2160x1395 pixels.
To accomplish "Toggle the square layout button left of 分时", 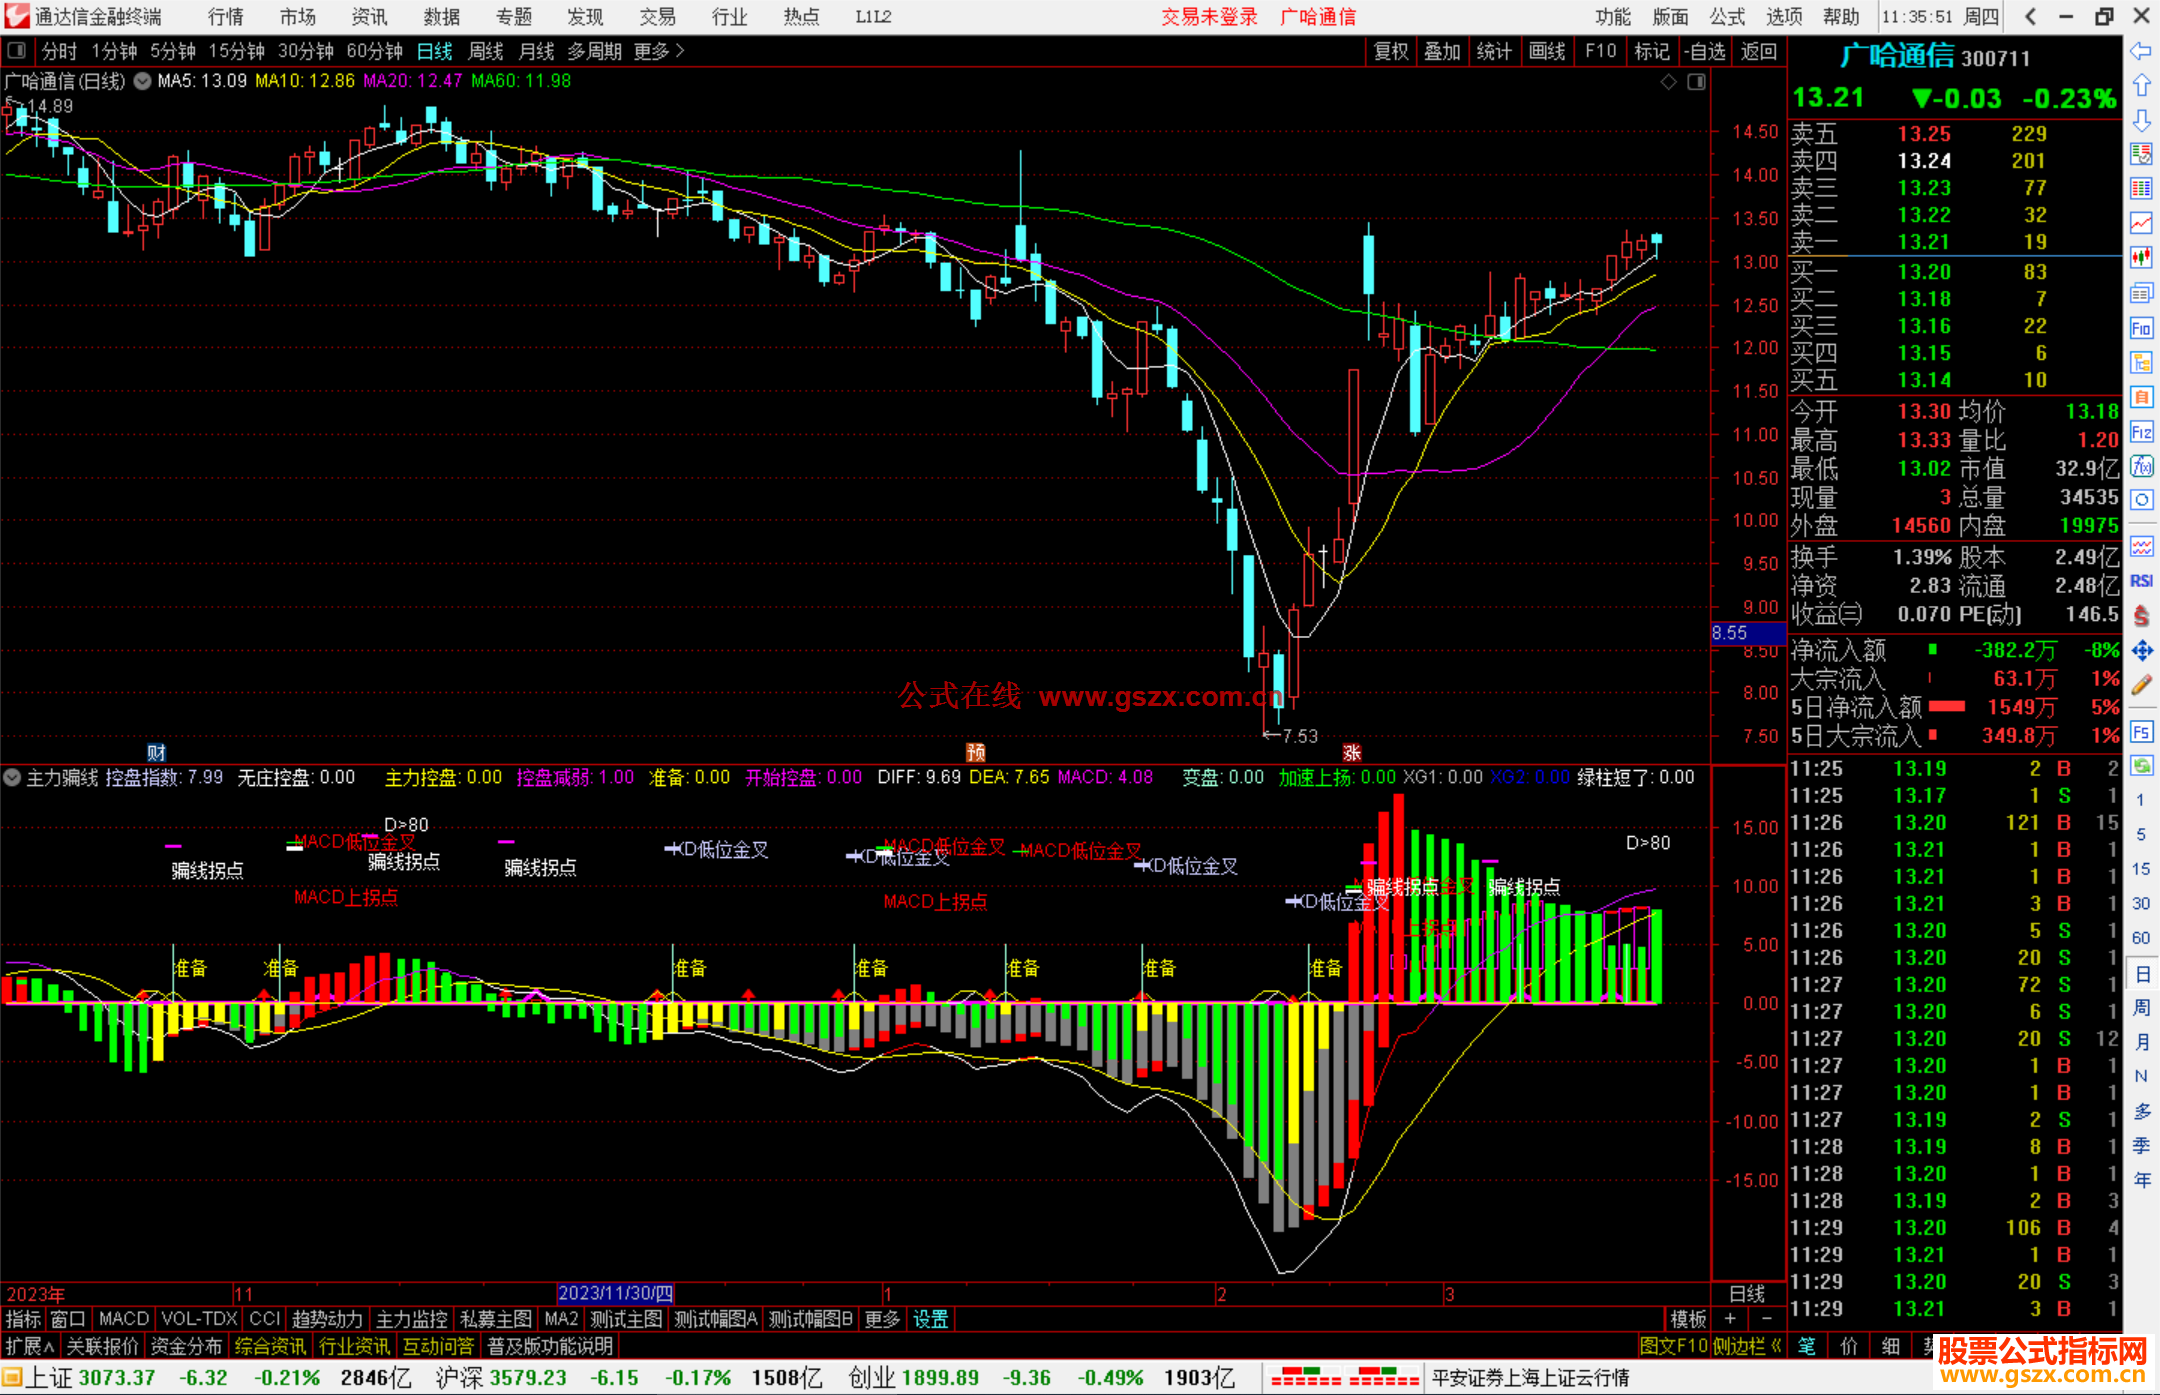I will [17, 50].
